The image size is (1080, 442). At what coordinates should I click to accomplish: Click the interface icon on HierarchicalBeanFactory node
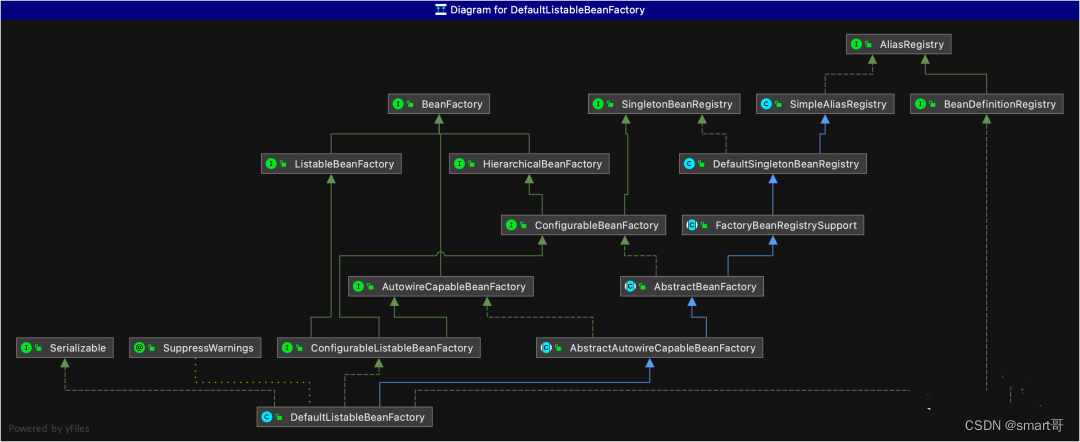pyautogui.click(x=460, y=164)
